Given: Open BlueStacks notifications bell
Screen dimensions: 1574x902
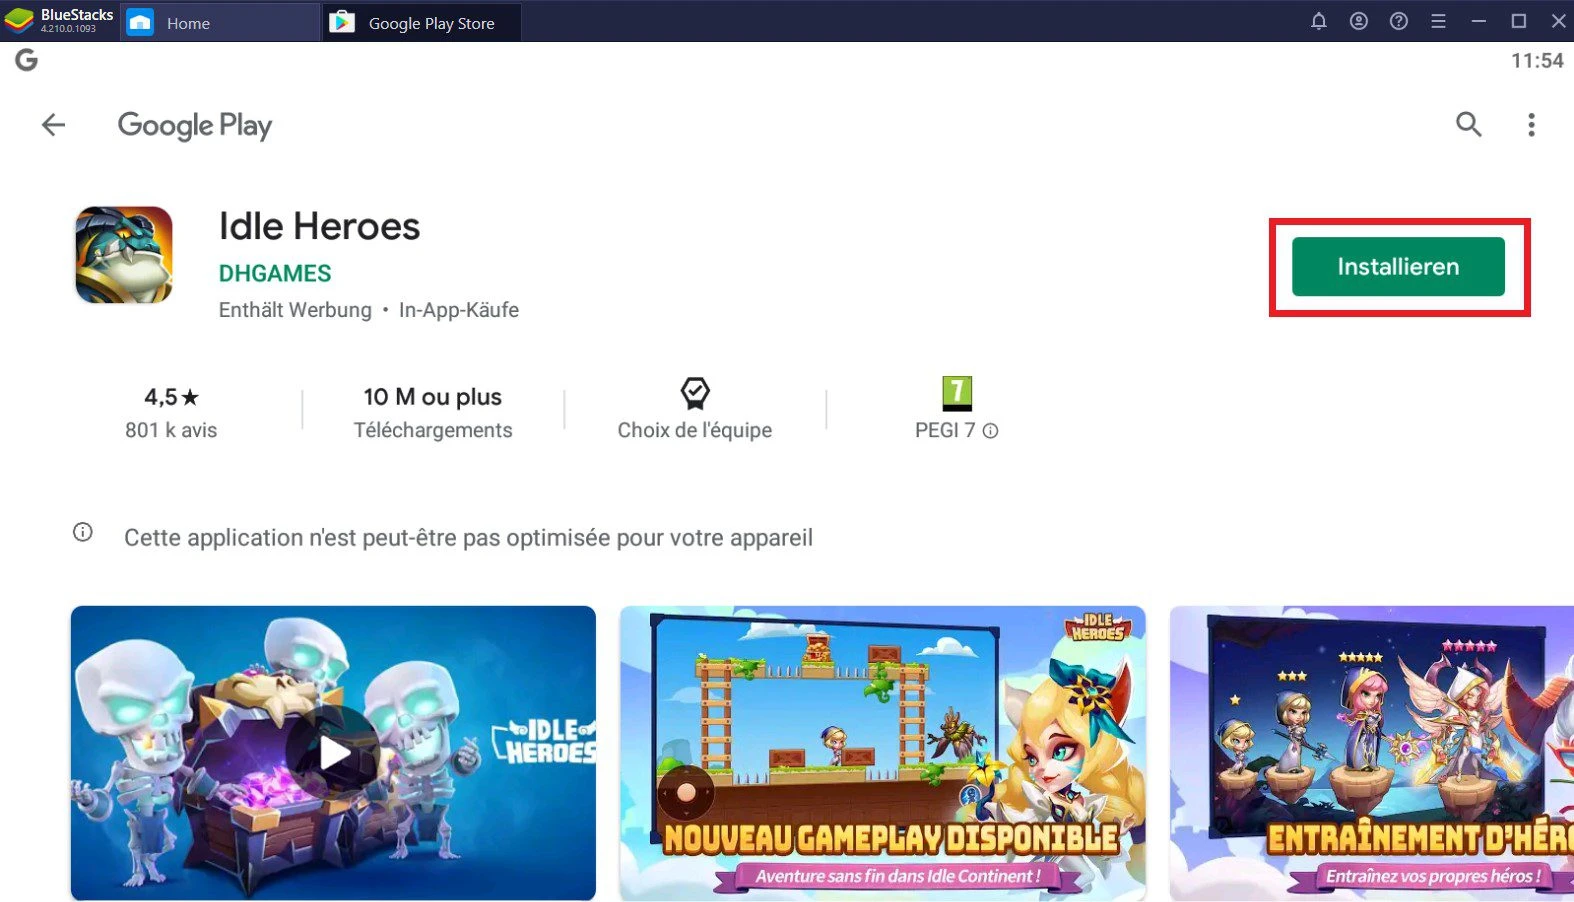Looking at the screenshot, I should pyautogui.click(x=1319, y=21).
